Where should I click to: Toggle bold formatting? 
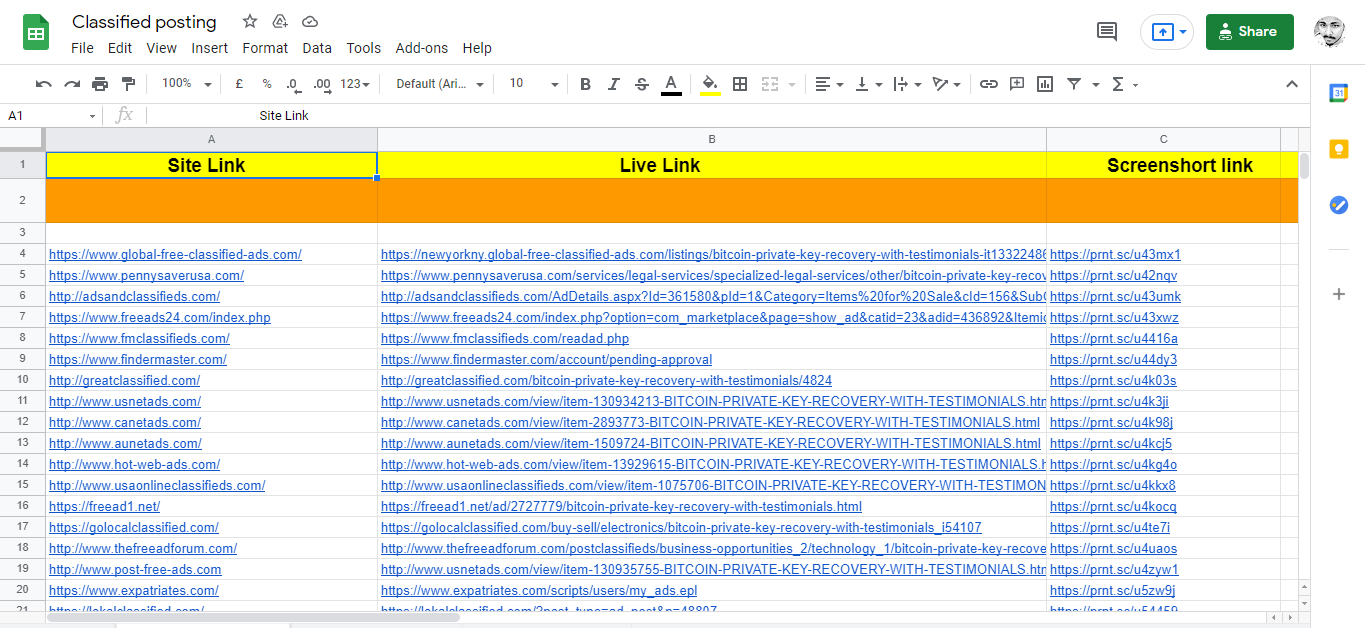tap(585, 84)
